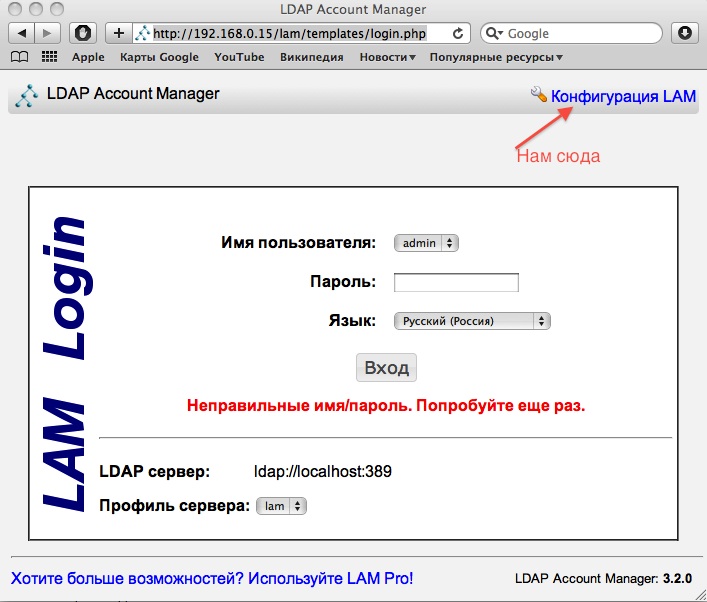Screen dimensions: 707x602
Task: Open the YouTube bookmark
Action: (x=239, y=57)
